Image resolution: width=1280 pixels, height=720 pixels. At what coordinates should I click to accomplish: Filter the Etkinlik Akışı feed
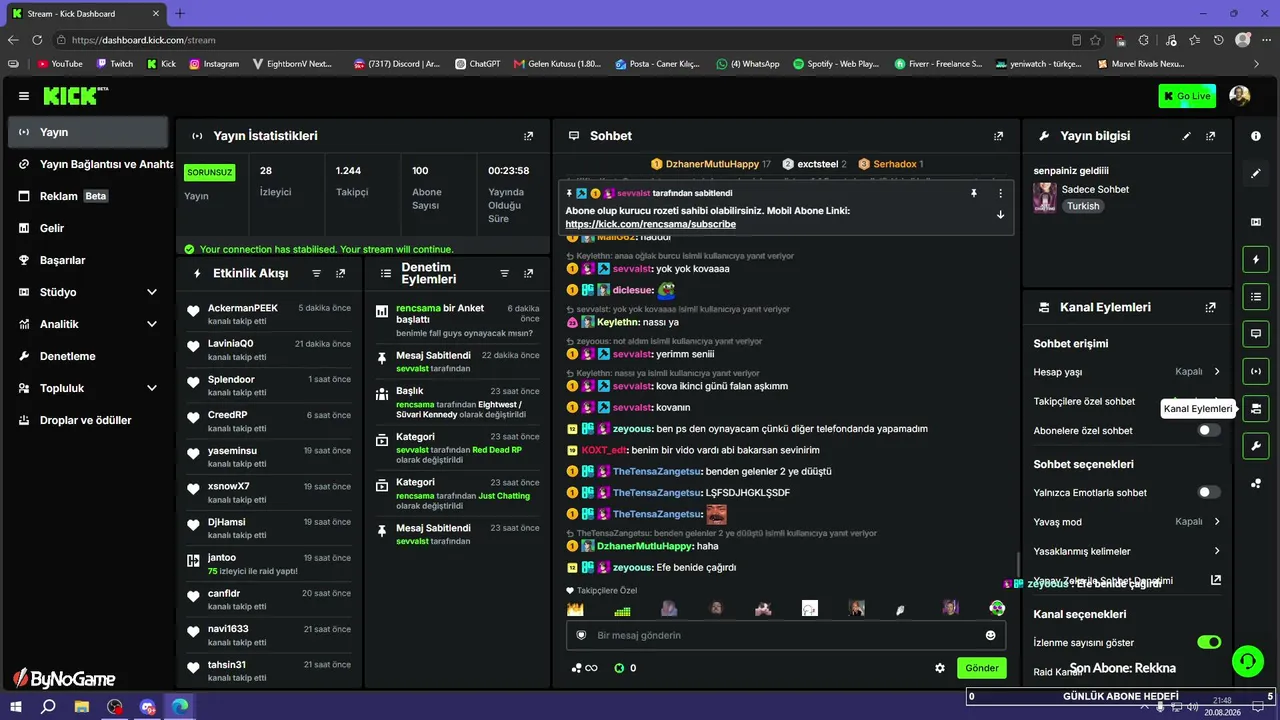317,273
